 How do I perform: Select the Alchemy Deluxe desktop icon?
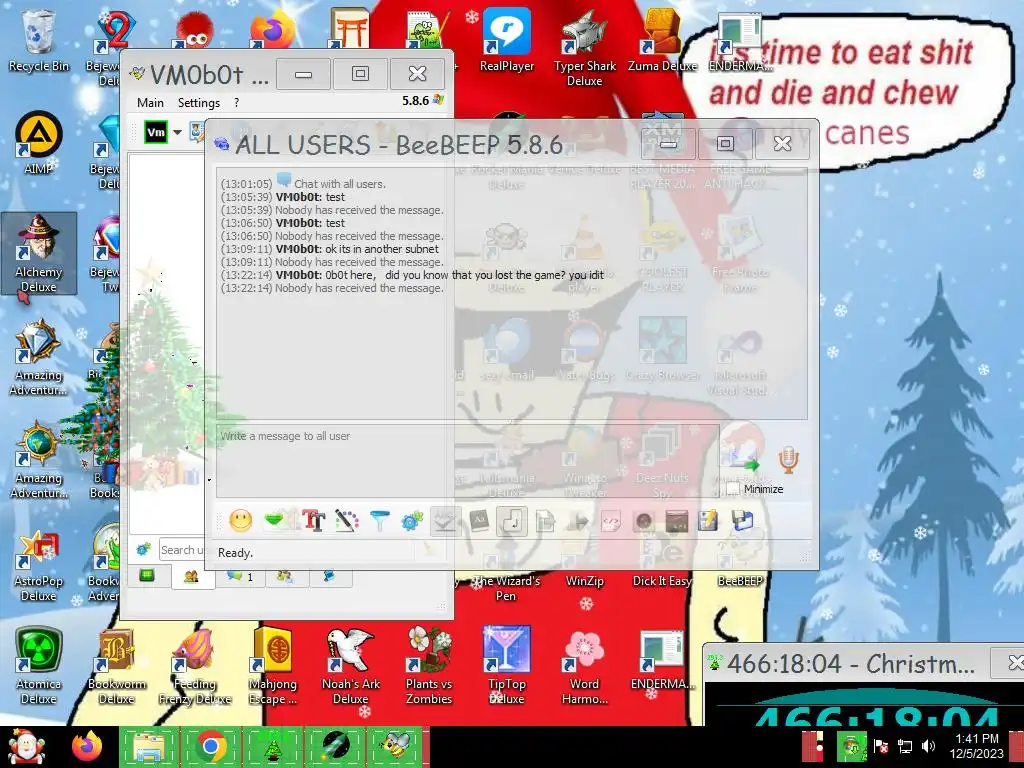tap(39, 253)
